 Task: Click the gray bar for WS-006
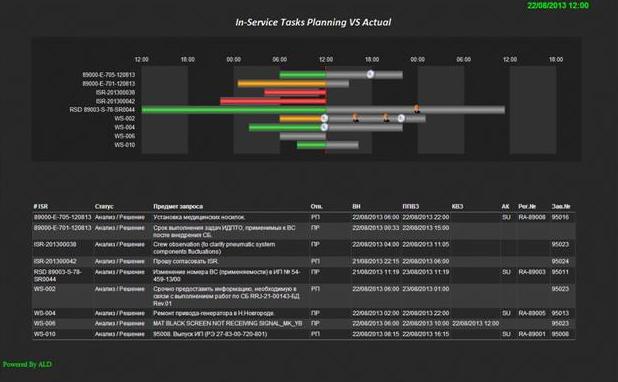[303, 136]
